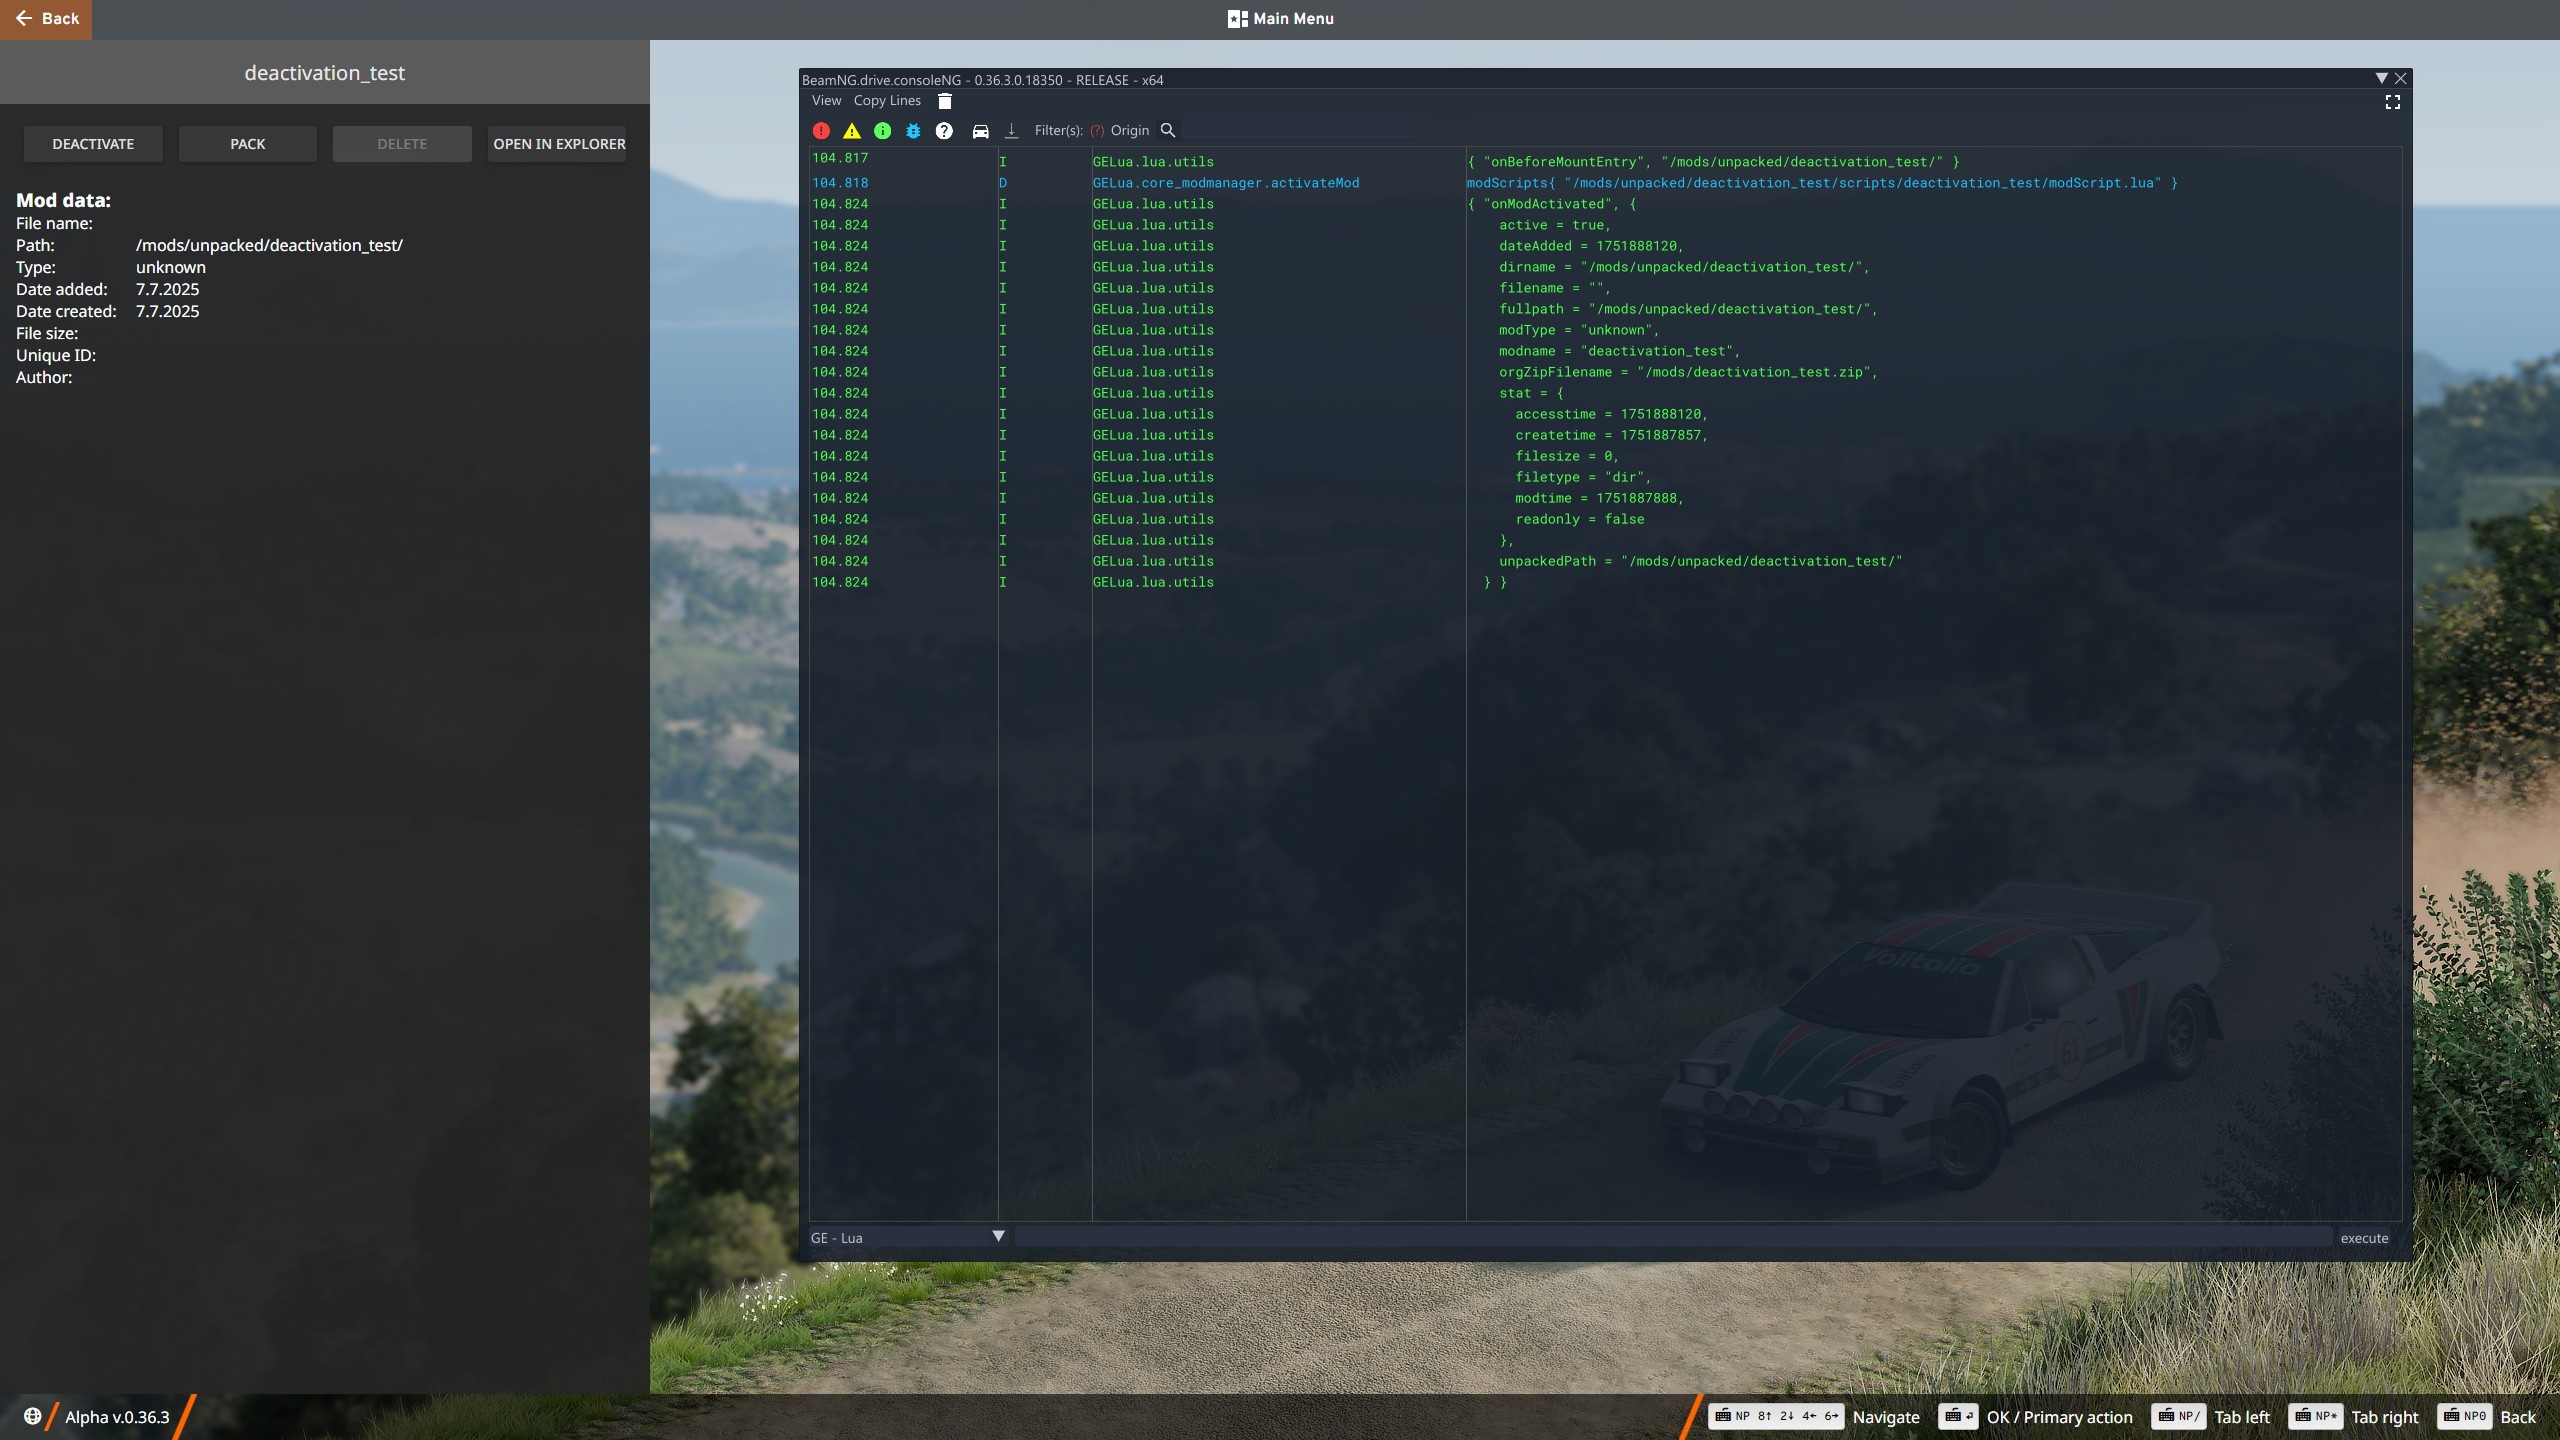Click the filter search magnifier icon
The height and width of the screenshot is (1440, 2560).
[x=1167, y=130]
